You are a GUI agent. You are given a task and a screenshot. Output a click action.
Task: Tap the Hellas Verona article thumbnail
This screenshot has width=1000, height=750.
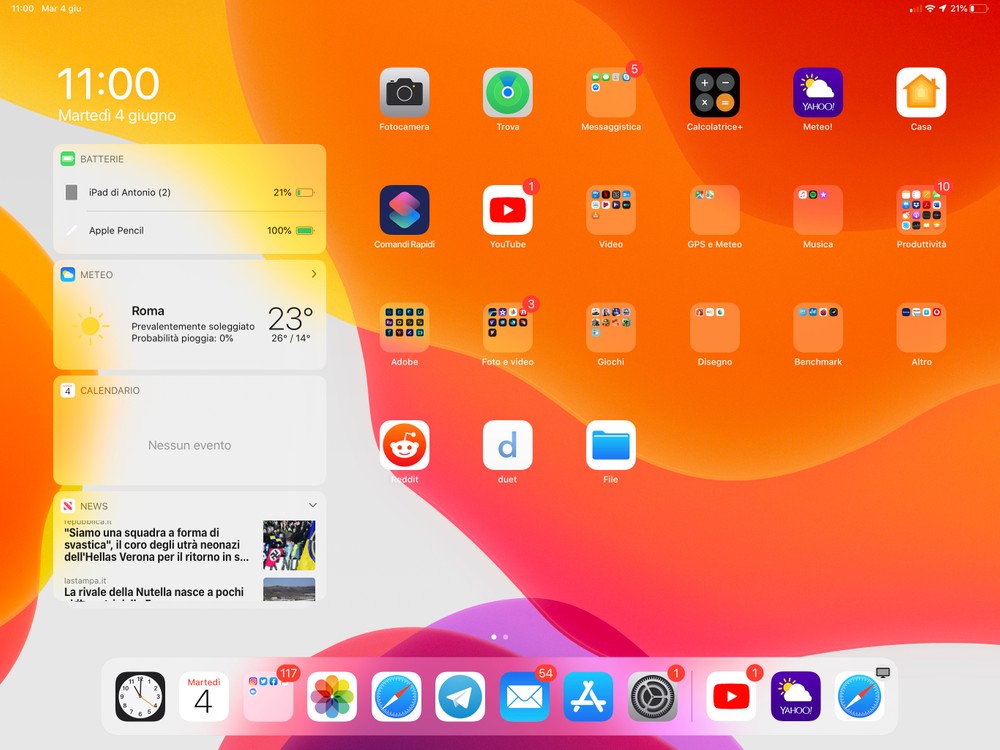coord(290,545)
